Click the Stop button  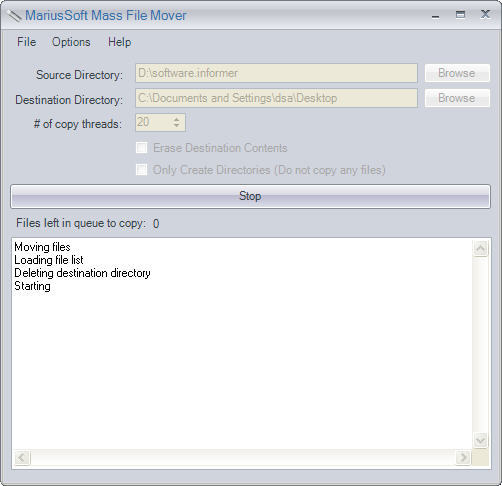(250, 196)
